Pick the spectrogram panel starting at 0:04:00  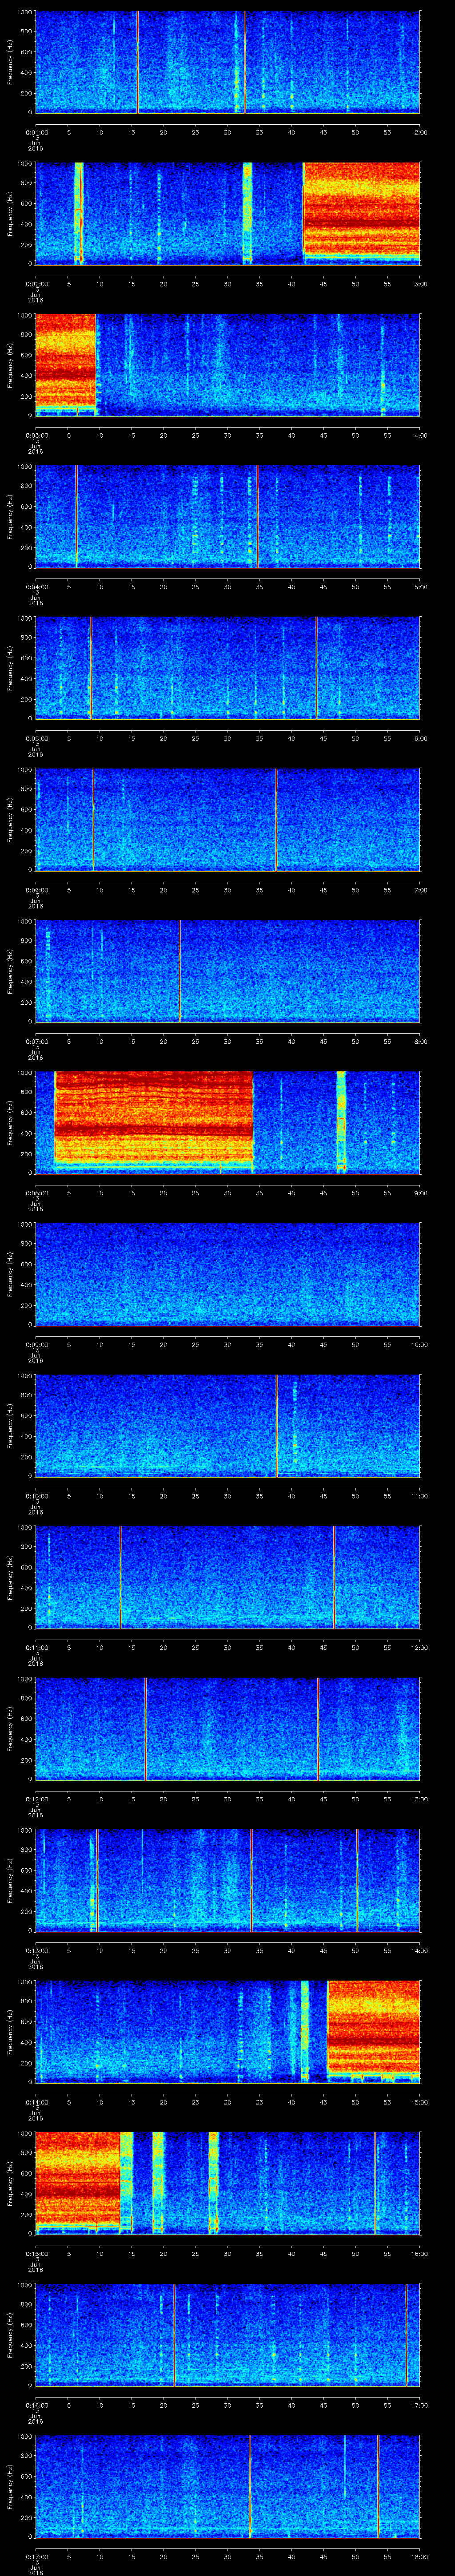227,517
